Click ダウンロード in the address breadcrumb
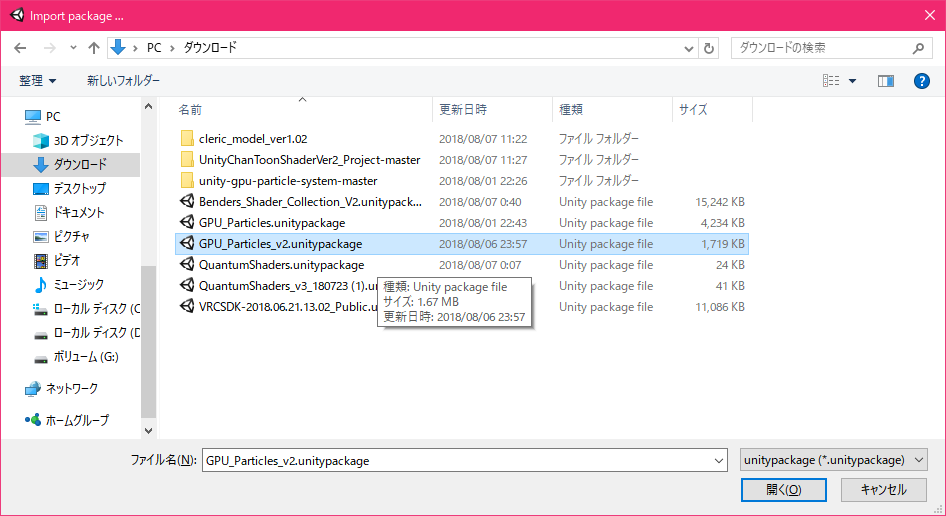 click(x=210, y=48)
